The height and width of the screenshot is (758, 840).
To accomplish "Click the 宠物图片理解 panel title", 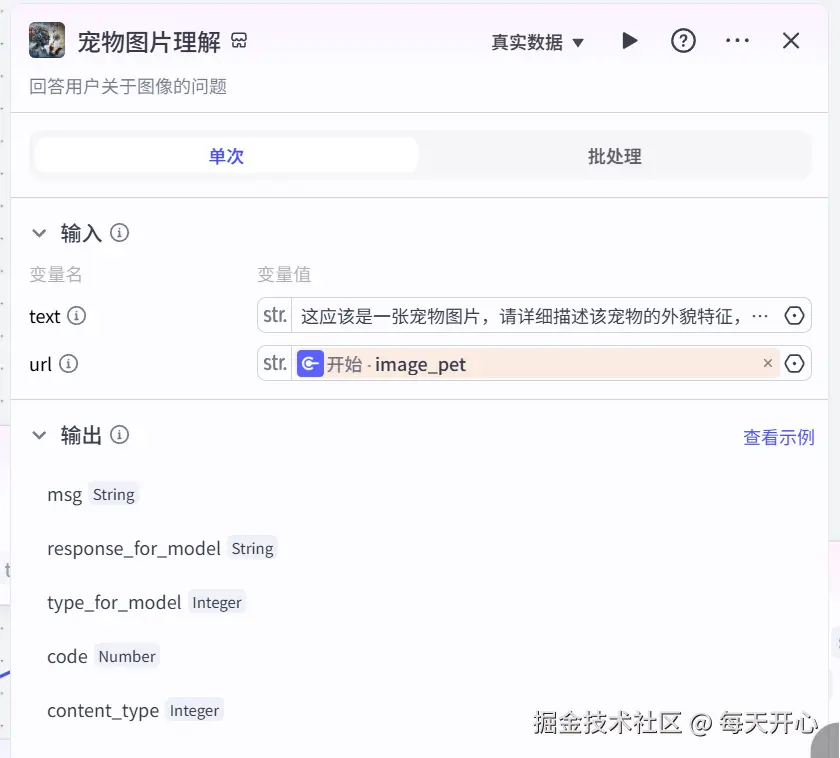I will tap(149, 42).
